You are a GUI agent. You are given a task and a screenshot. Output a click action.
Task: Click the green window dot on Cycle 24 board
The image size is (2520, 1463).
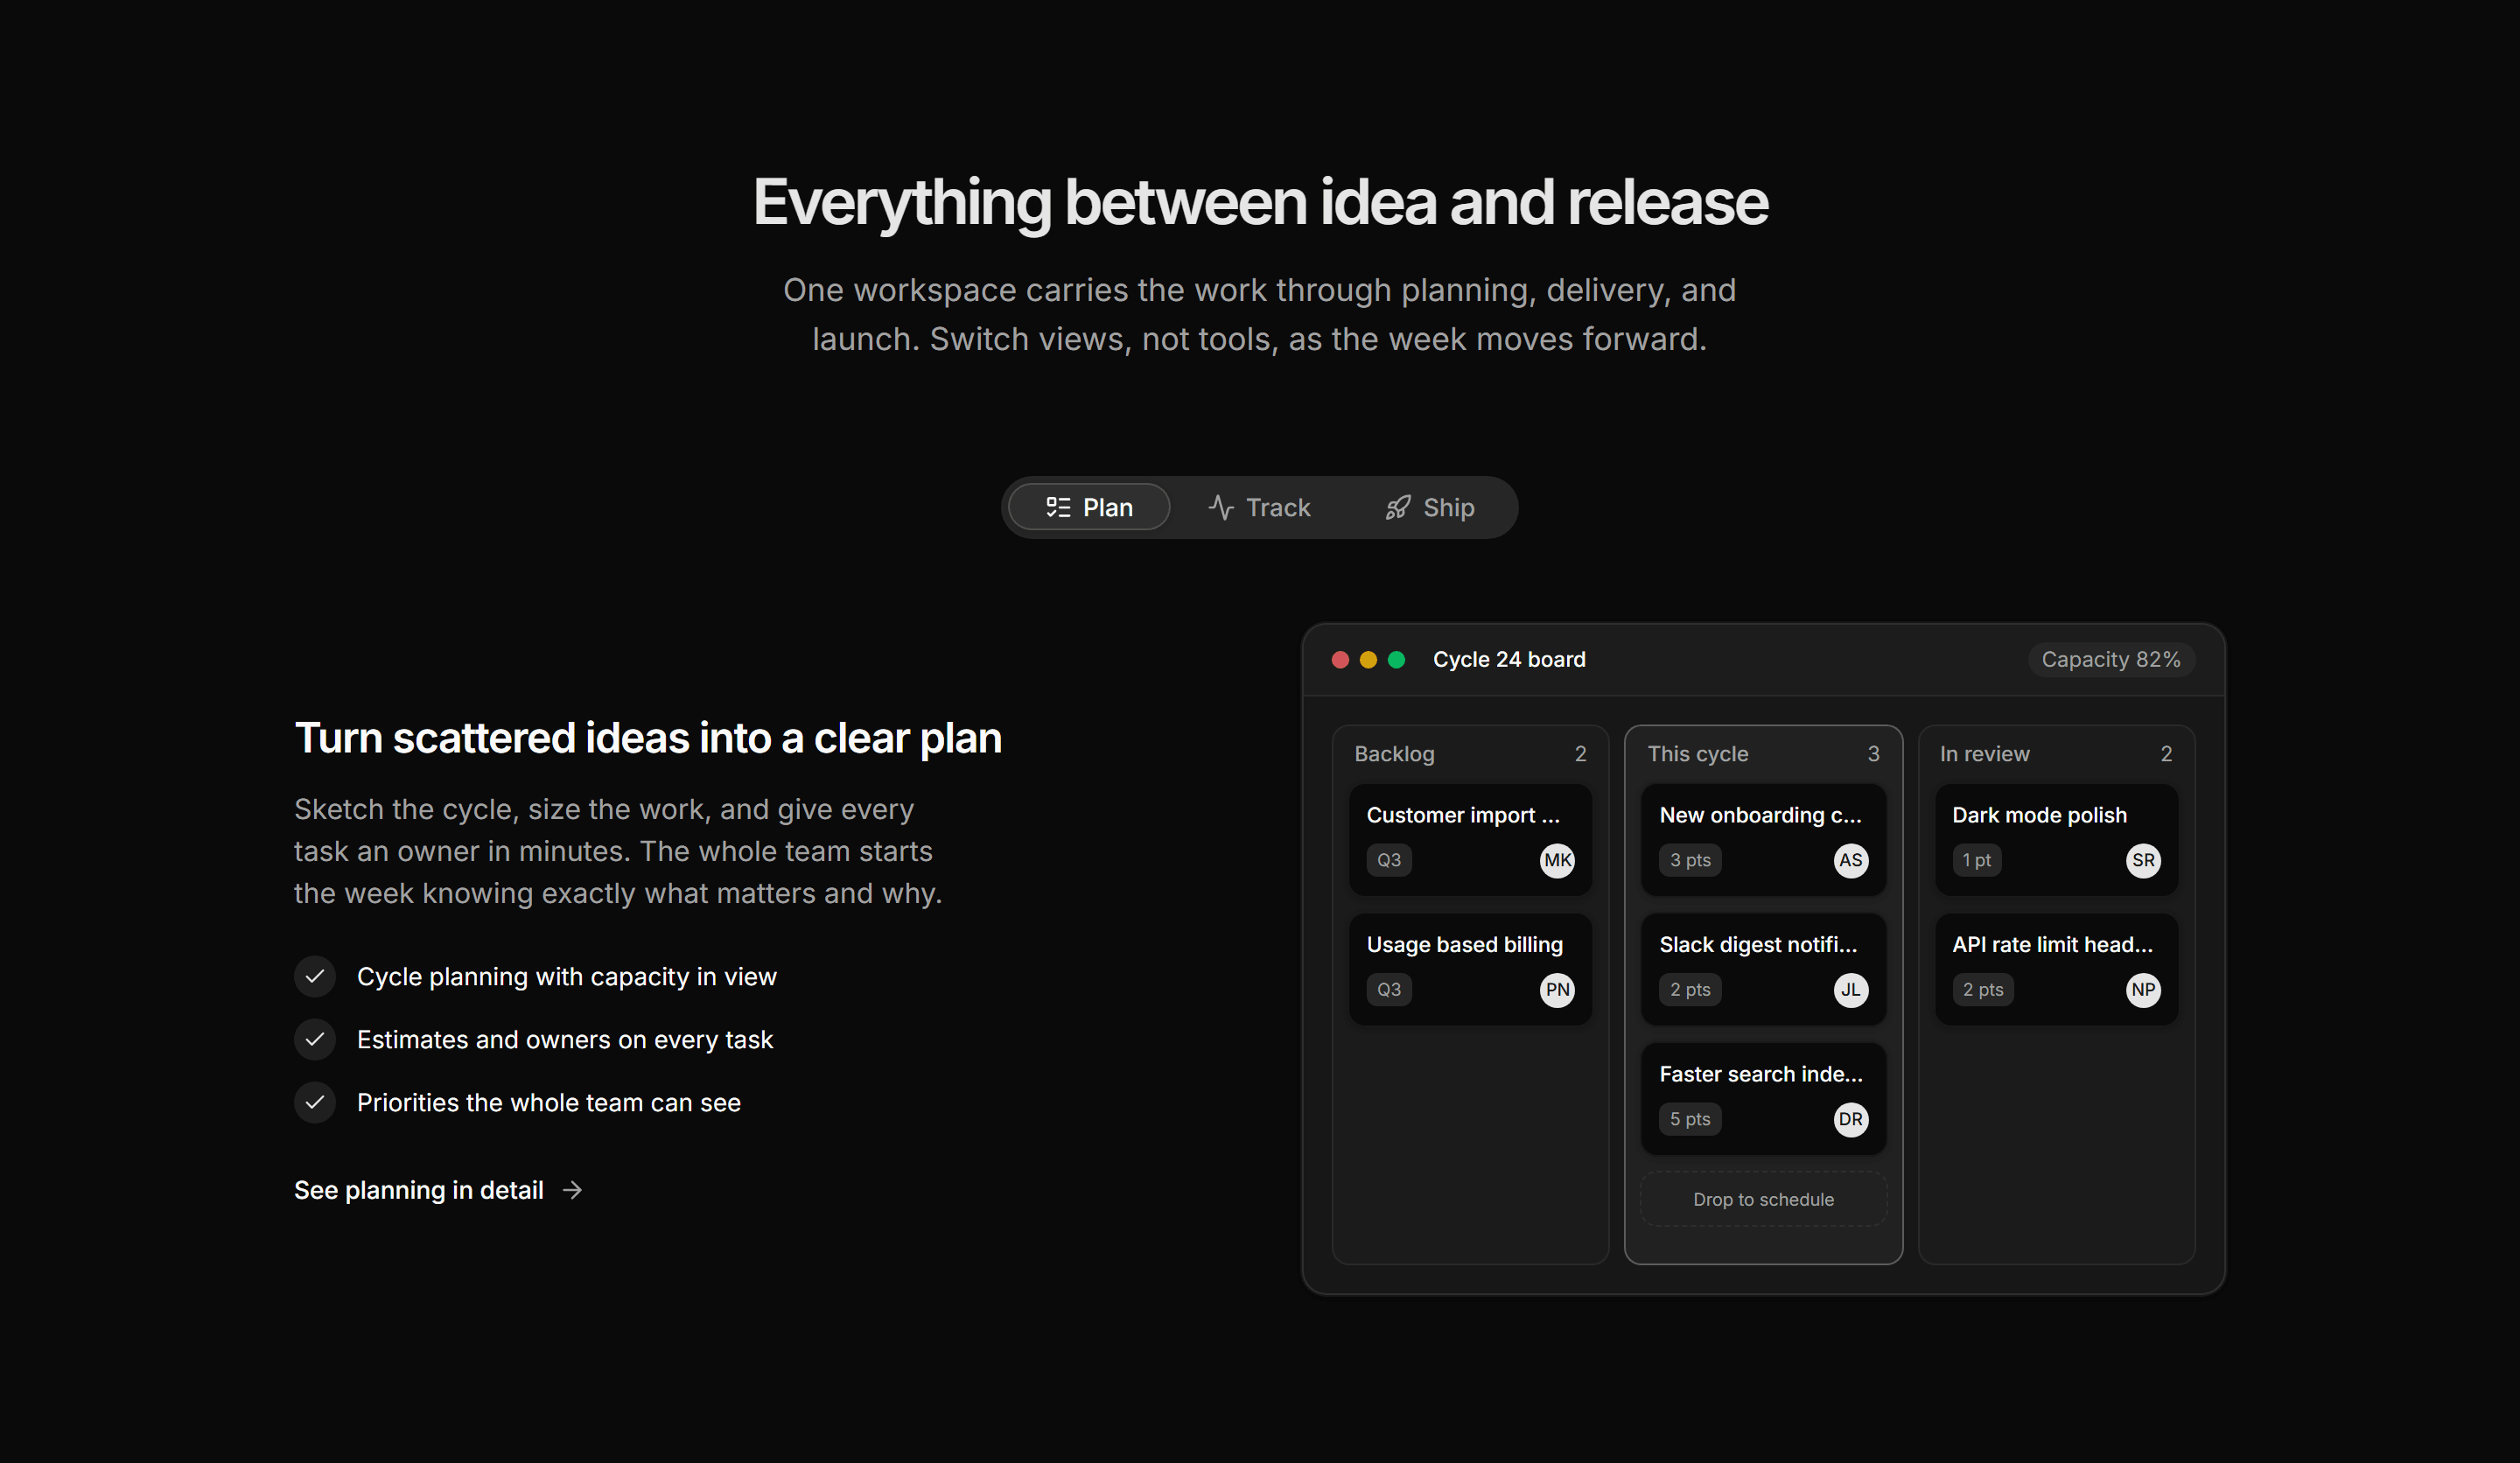tap(1397, 659)
